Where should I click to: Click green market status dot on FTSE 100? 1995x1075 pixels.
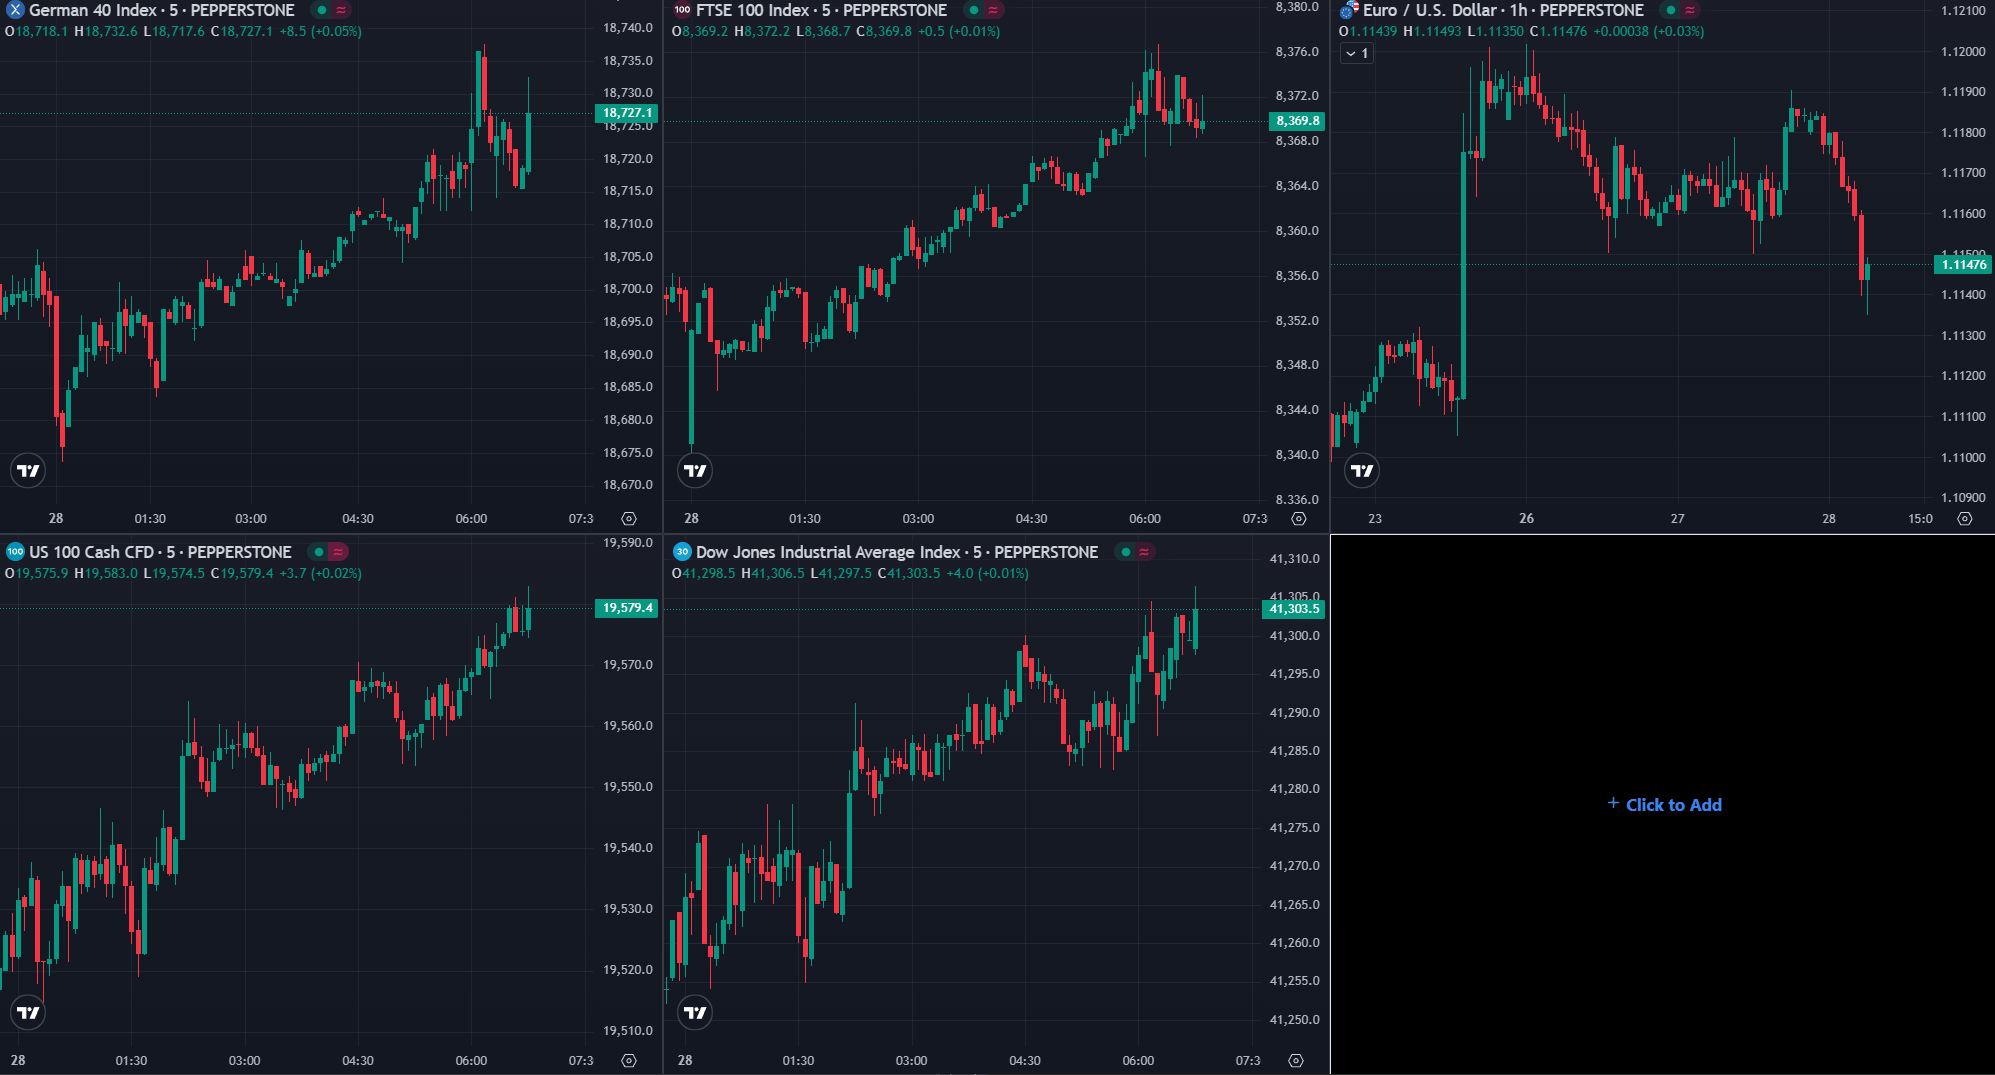974,10
